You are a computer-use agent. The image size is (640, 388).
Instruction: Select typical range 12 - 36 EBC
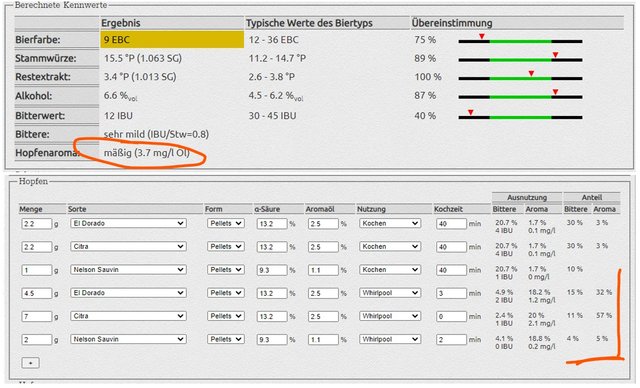coord(273,40)
